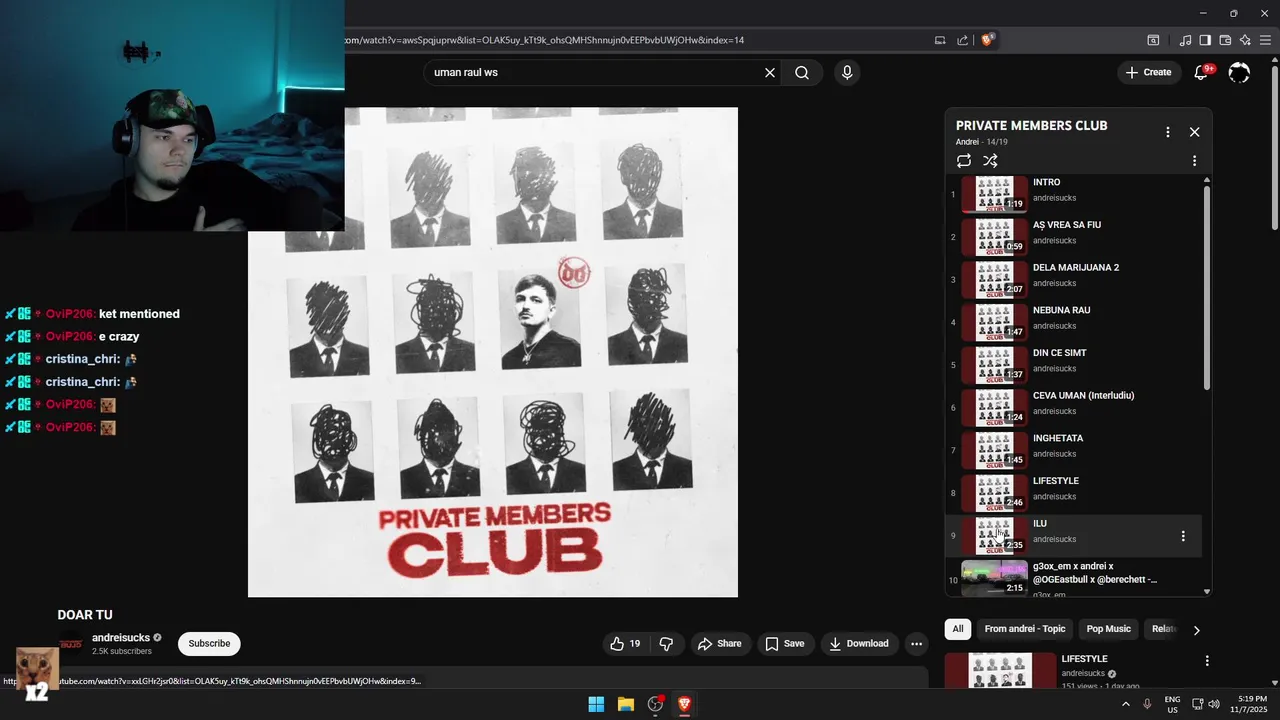Click the share page icon in address bar
Image resolution: width=1280 pixels, height=720 pixels.
pyautogui.click(x=962, y=40)
